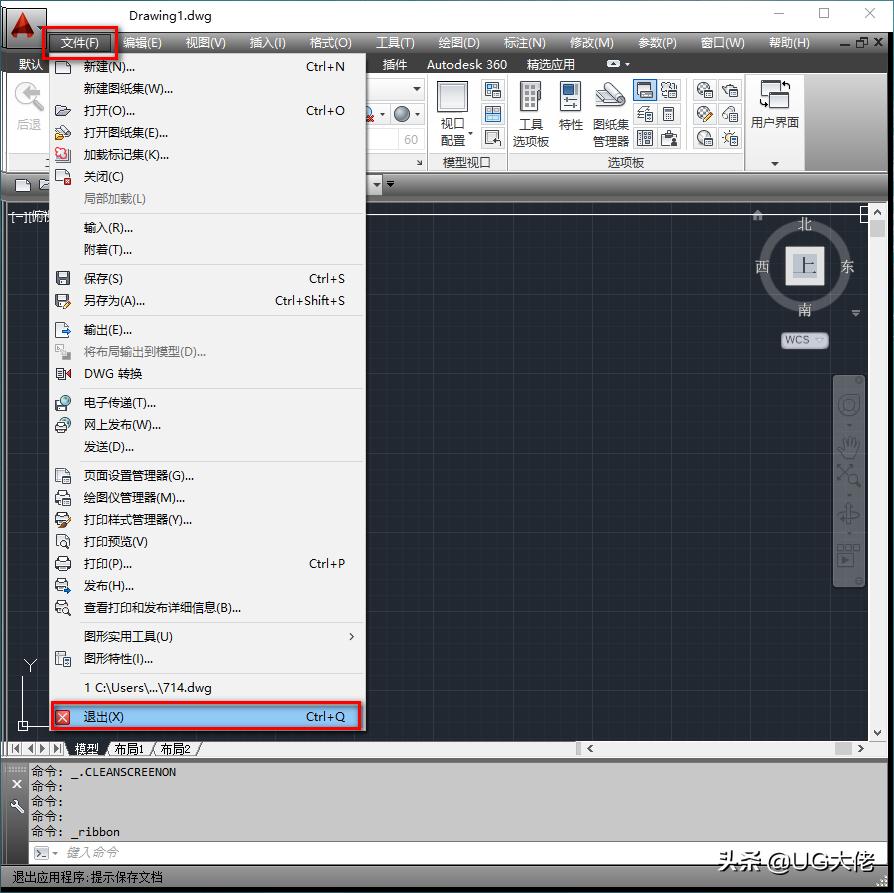Activate the Orbit tool on the navigation bar

click(x=848, y=514)
